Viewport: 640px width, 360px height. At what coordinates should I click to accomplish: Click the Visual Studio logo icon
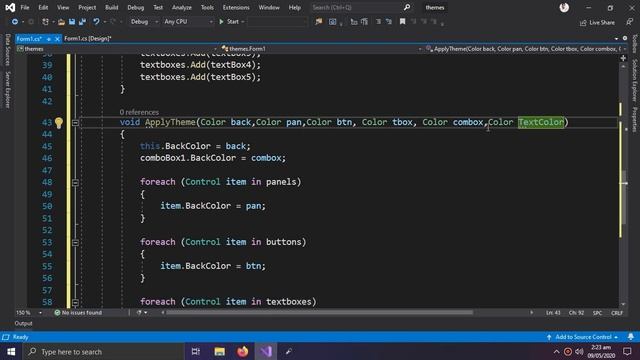(x=10, y=7)
